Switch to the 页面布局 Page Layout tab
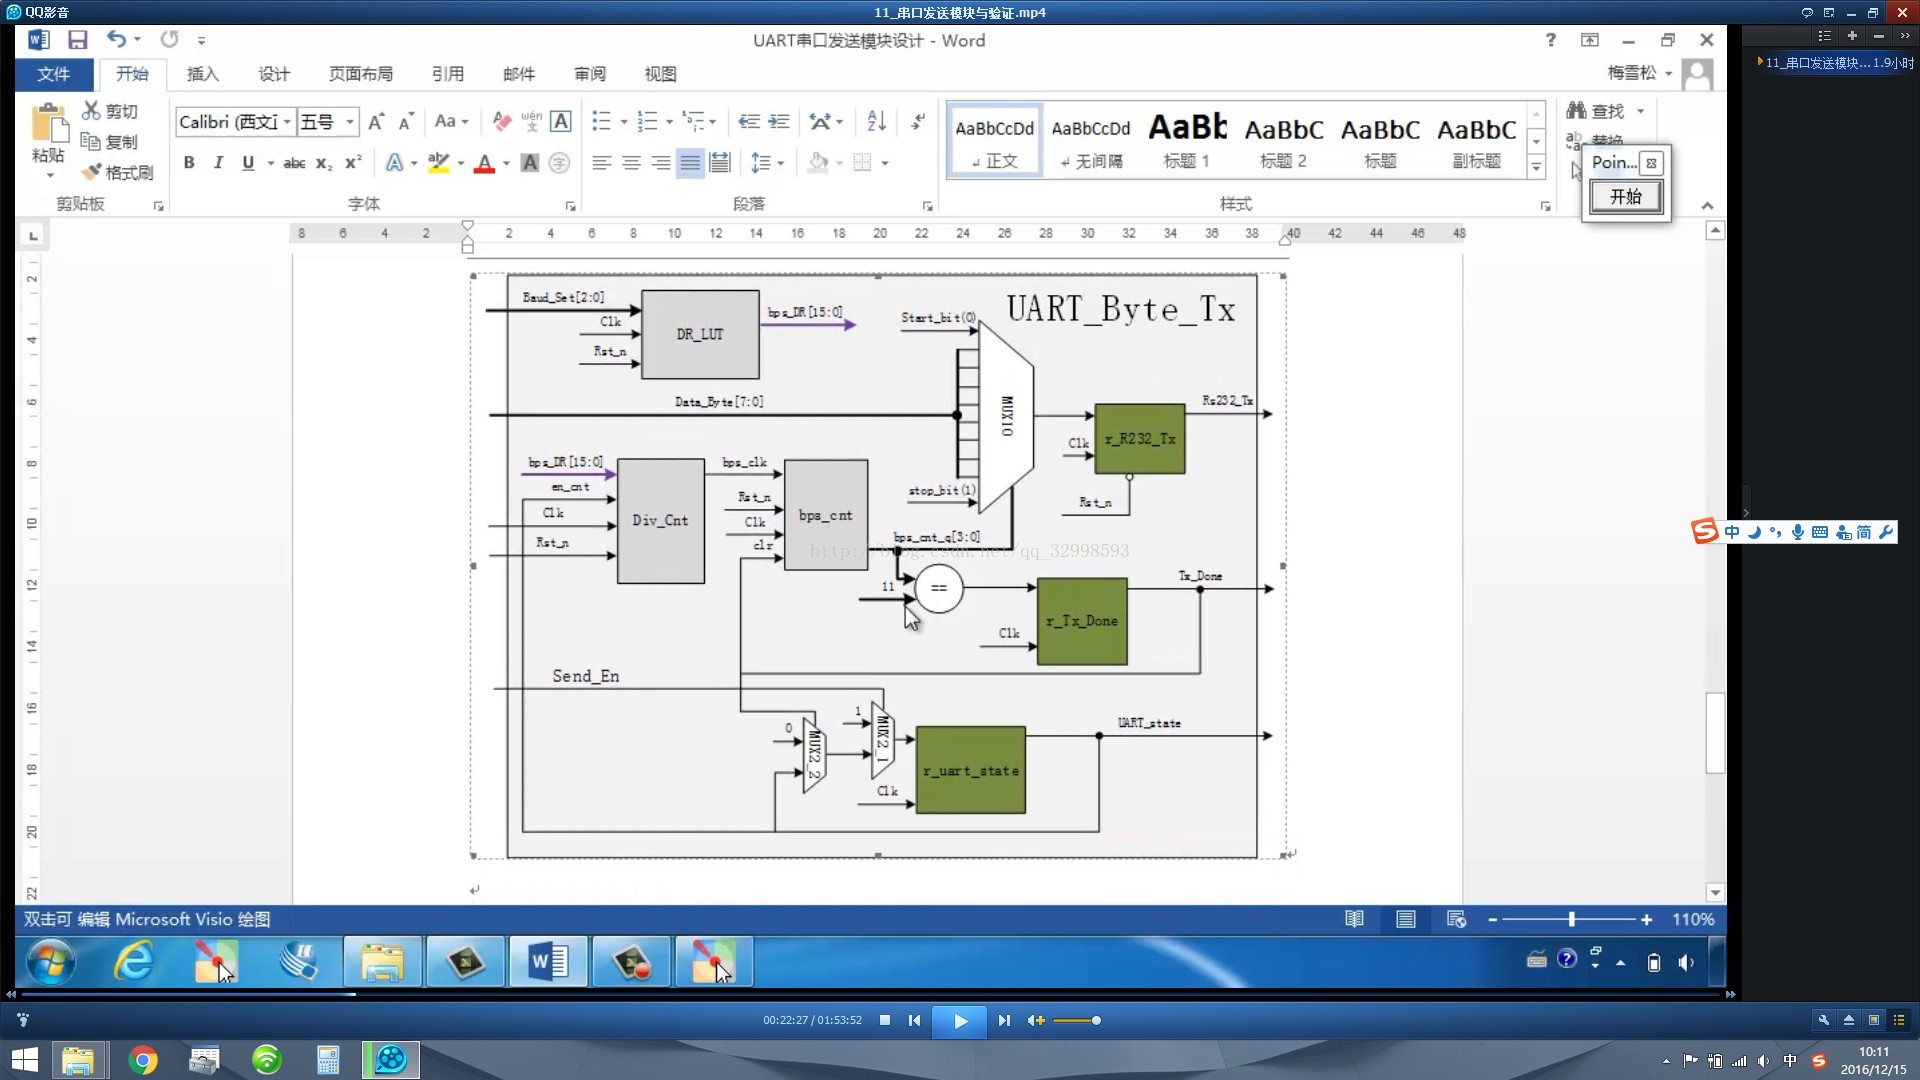 360,74
